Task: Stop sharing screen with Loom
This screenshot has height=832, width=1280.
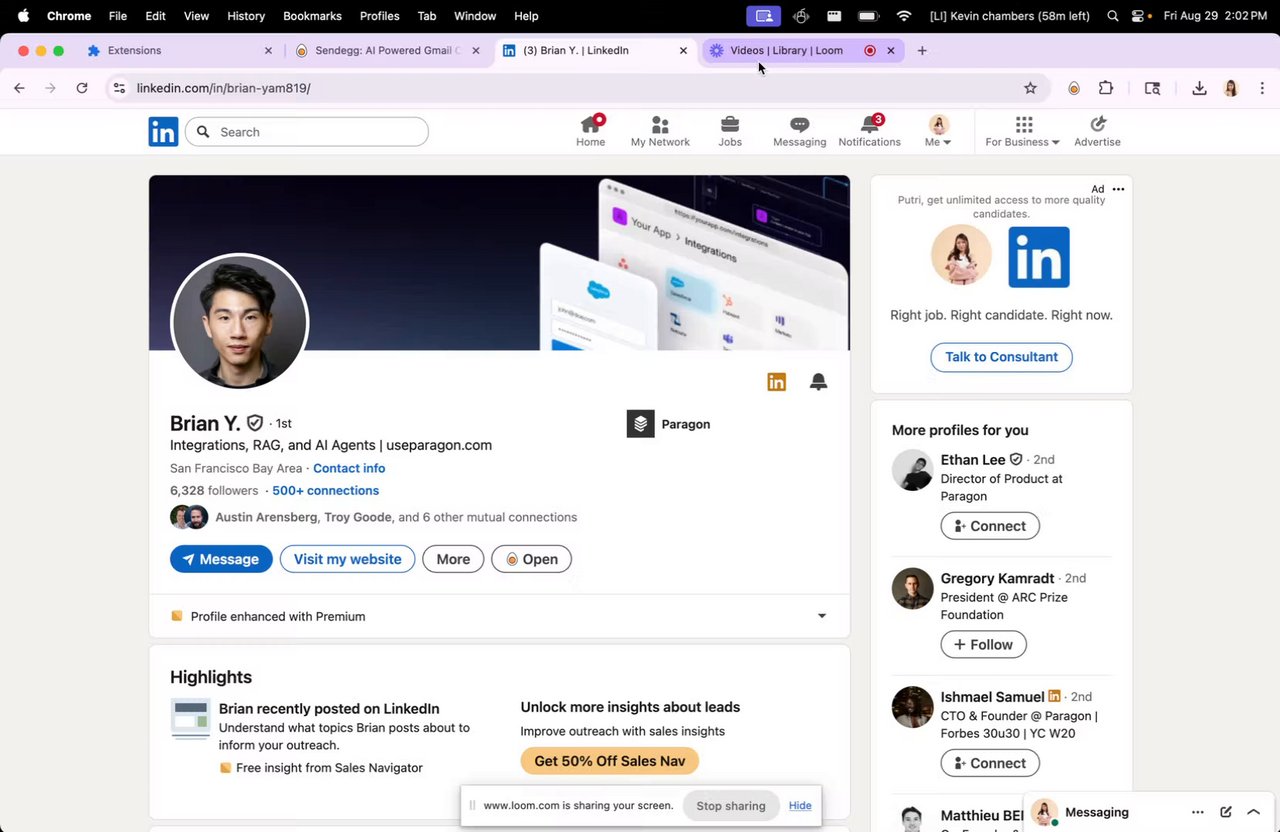Action: (x=730, y=806)
